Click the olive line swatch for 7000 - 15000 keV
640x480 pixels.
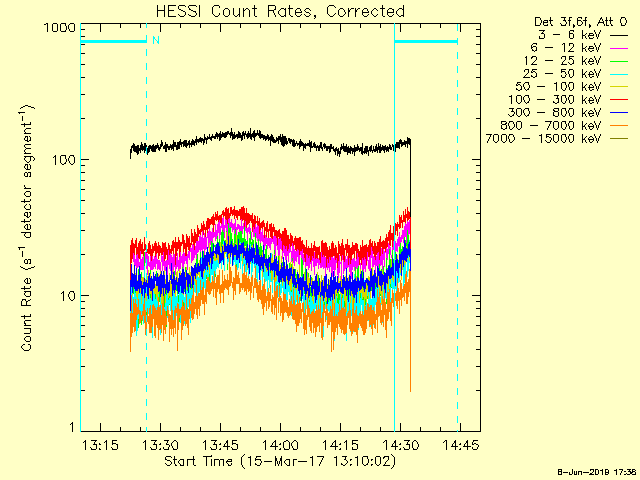[x=619, y=139]
